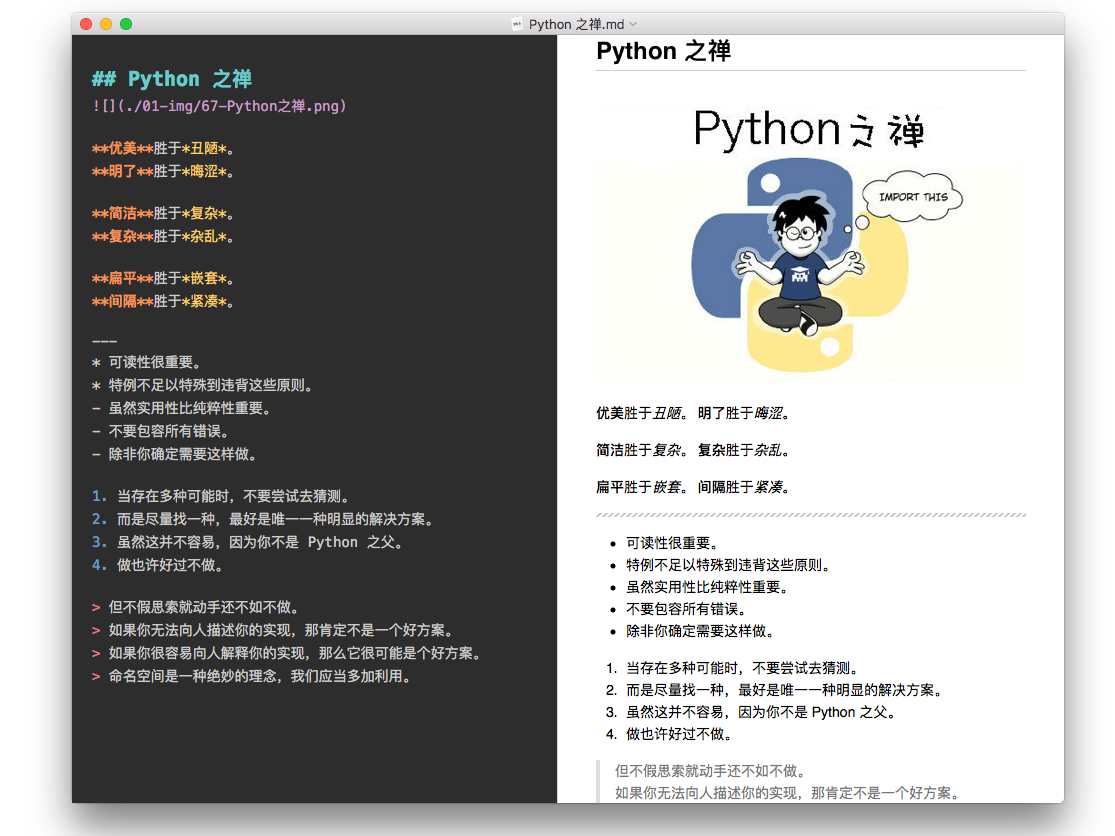Click editor quote '> 但不假思索就动手还不如不做。'
Screen dimensions: 1115x836
[196, 607]
